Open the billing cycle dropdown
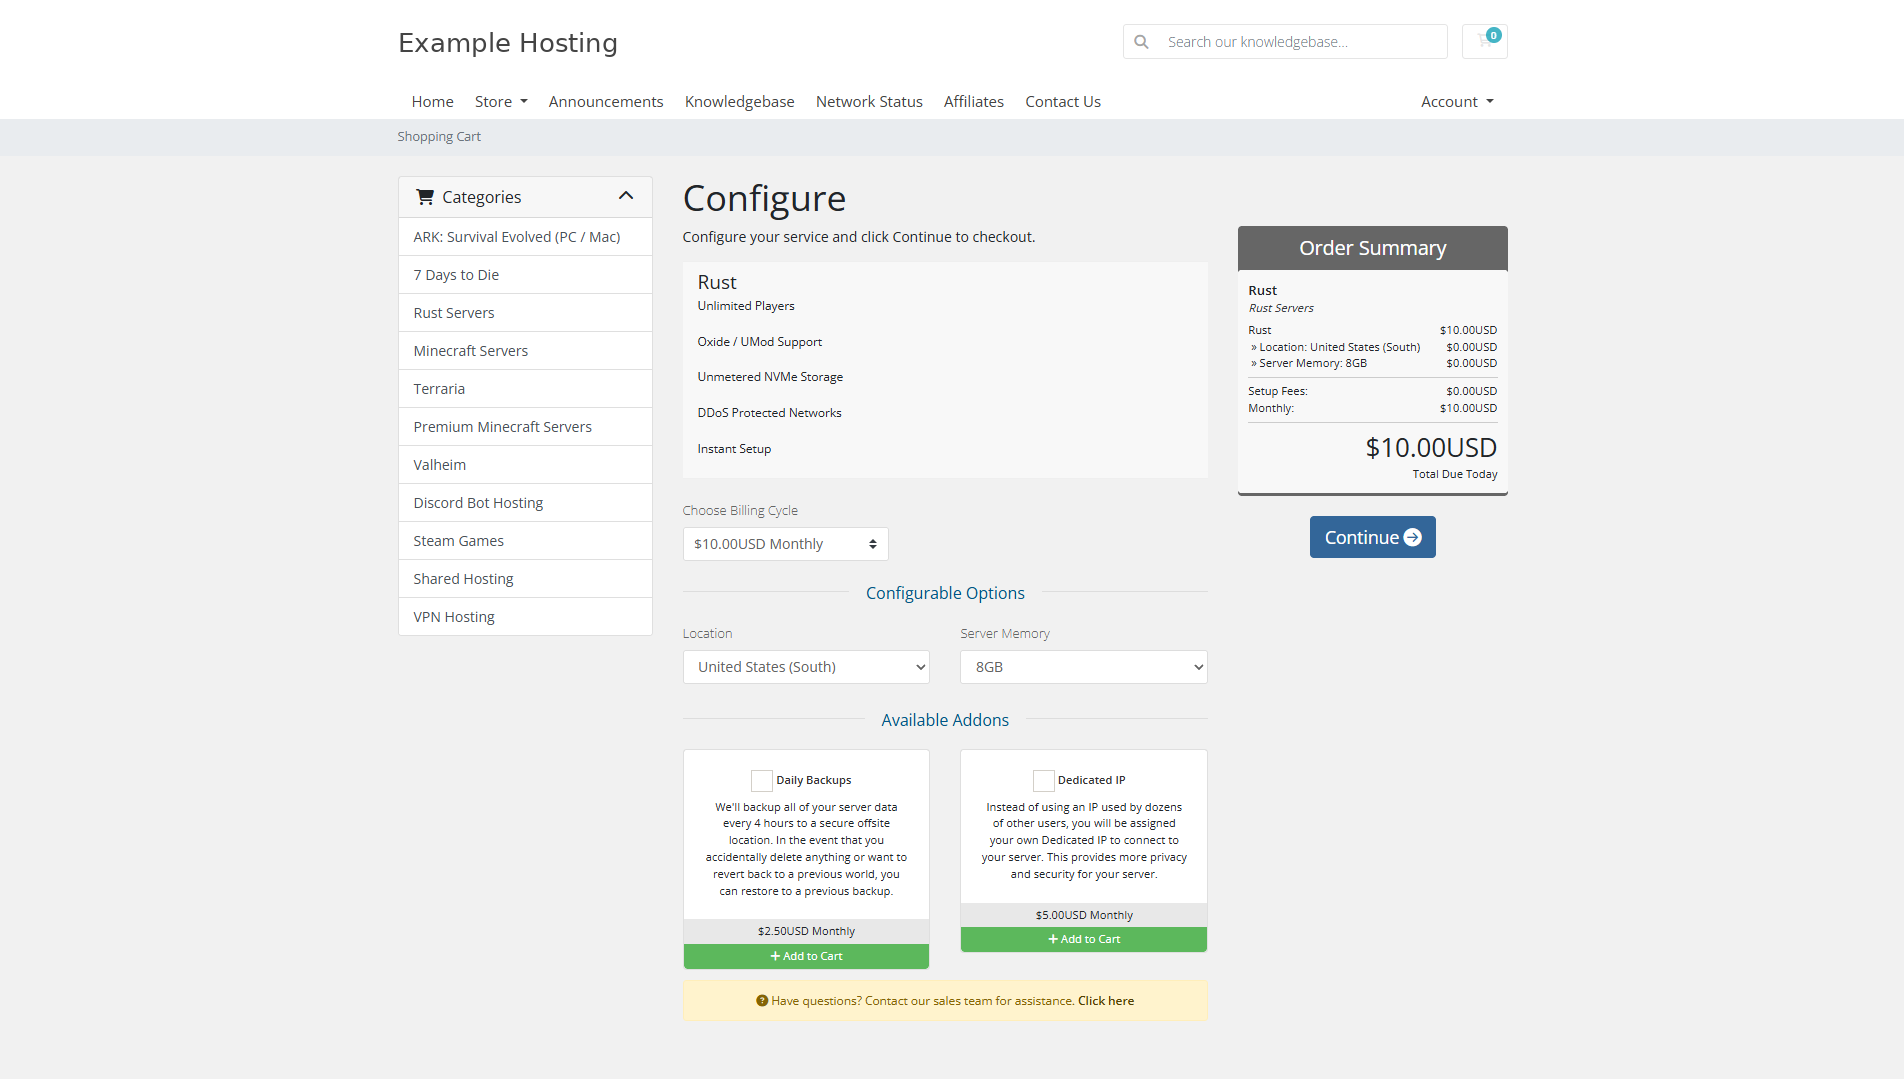Image resolution: width=1904 pixels, height=1079 pixels. pyautogui.click(x=785, y=544)
